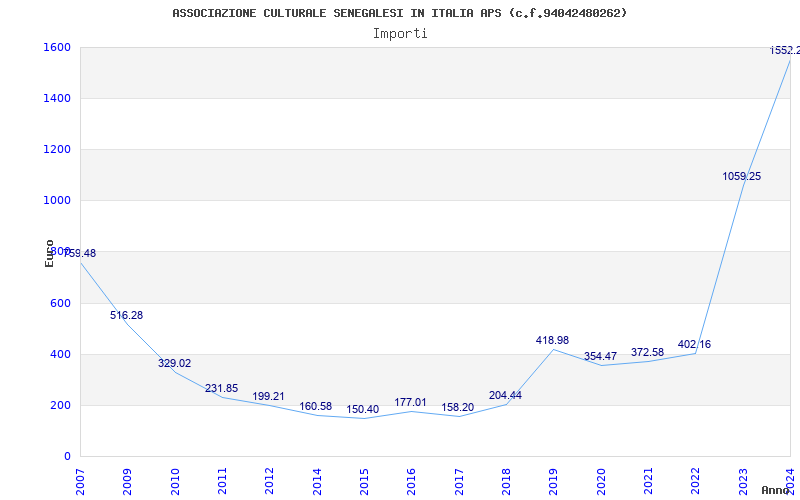The height and width of the screenshot is (500, 800).
Task: Select the 150.40 data label
Action: click(x=363, y=410)
